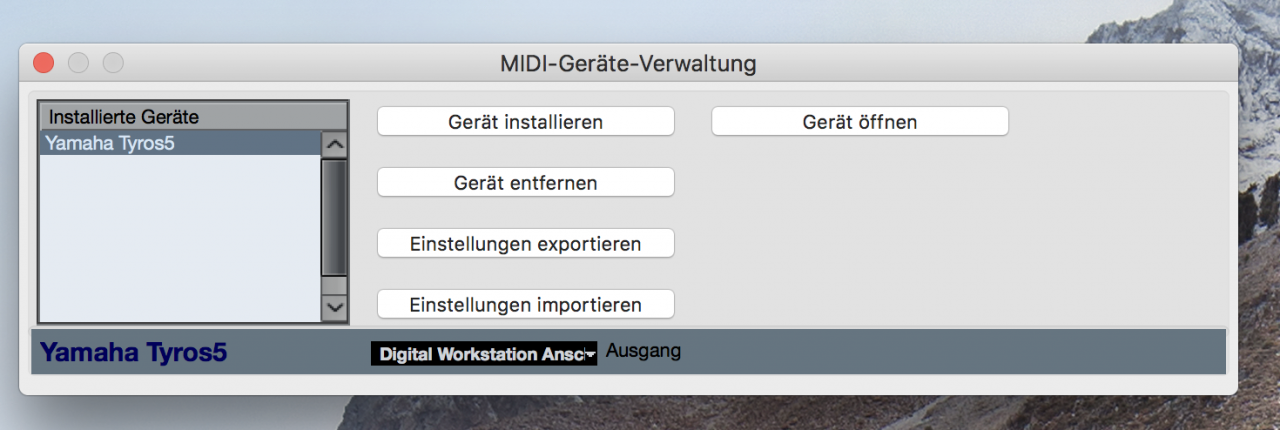Click Einstellungen importieren
Viewport: 1280px width, 430px height.
click(x=526, y=304)
